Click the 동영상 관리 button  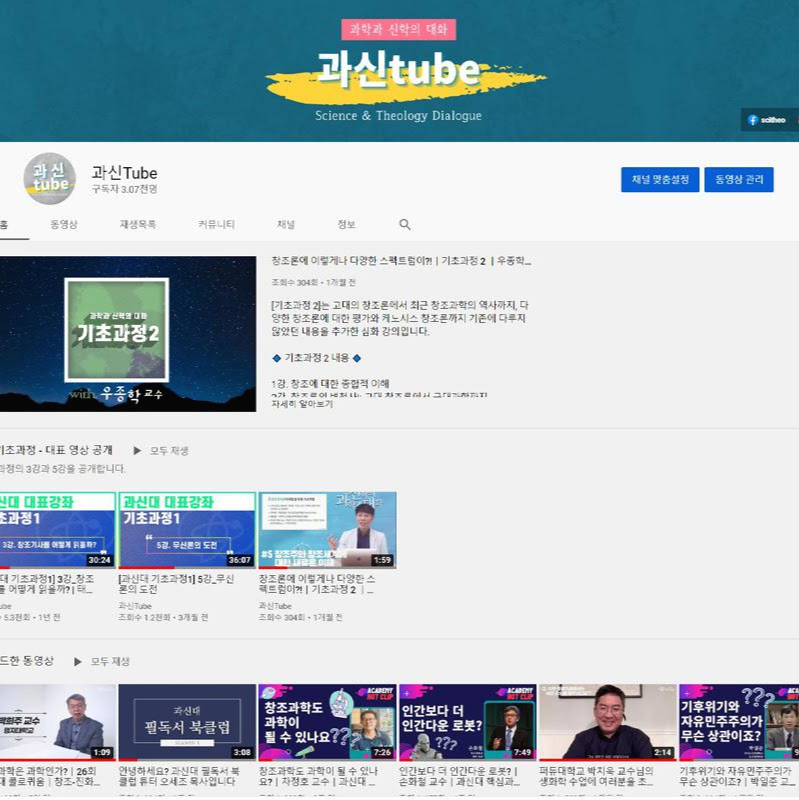tap(739, 180)
